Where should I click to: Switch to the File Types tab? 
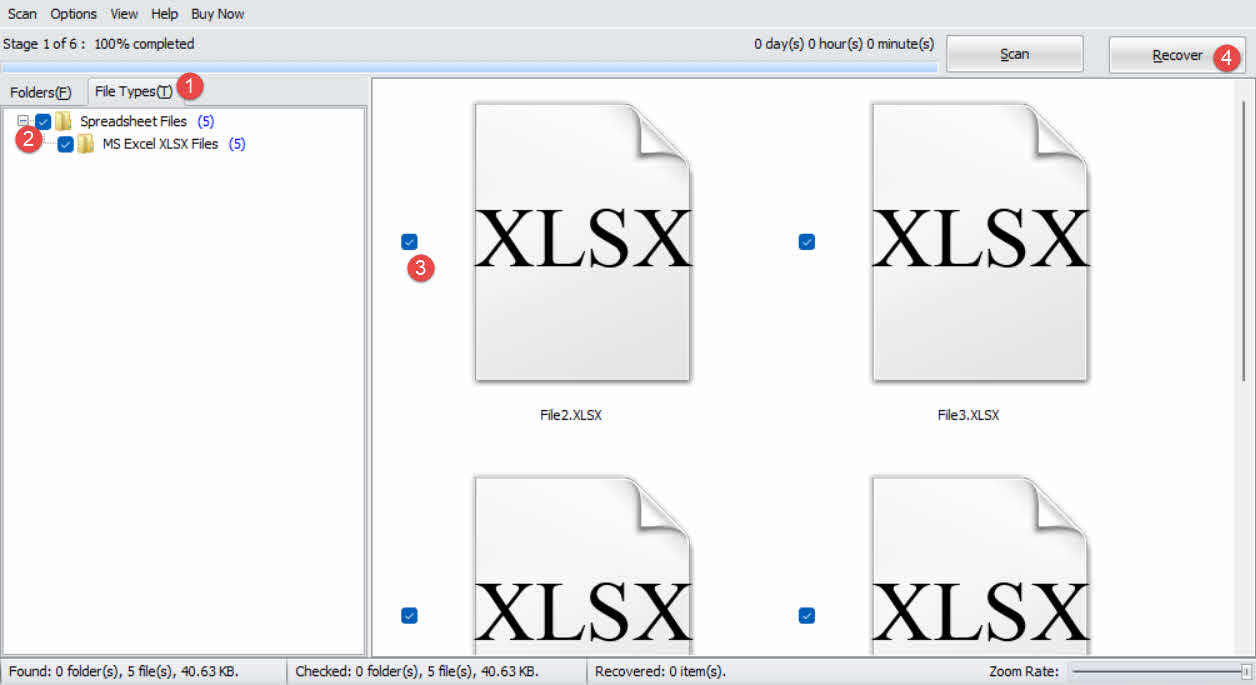point(133,91)
